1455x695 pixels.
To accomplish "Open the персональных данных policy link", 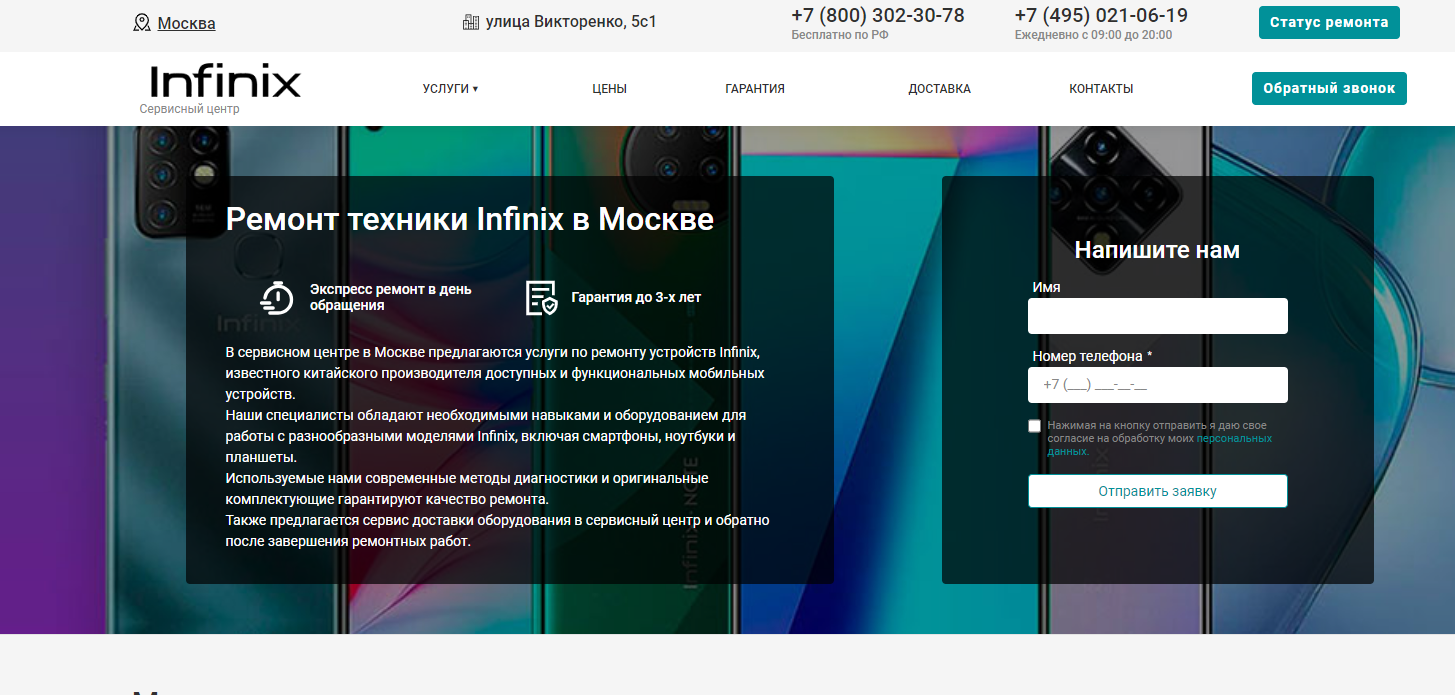I will pos(1234,439).
